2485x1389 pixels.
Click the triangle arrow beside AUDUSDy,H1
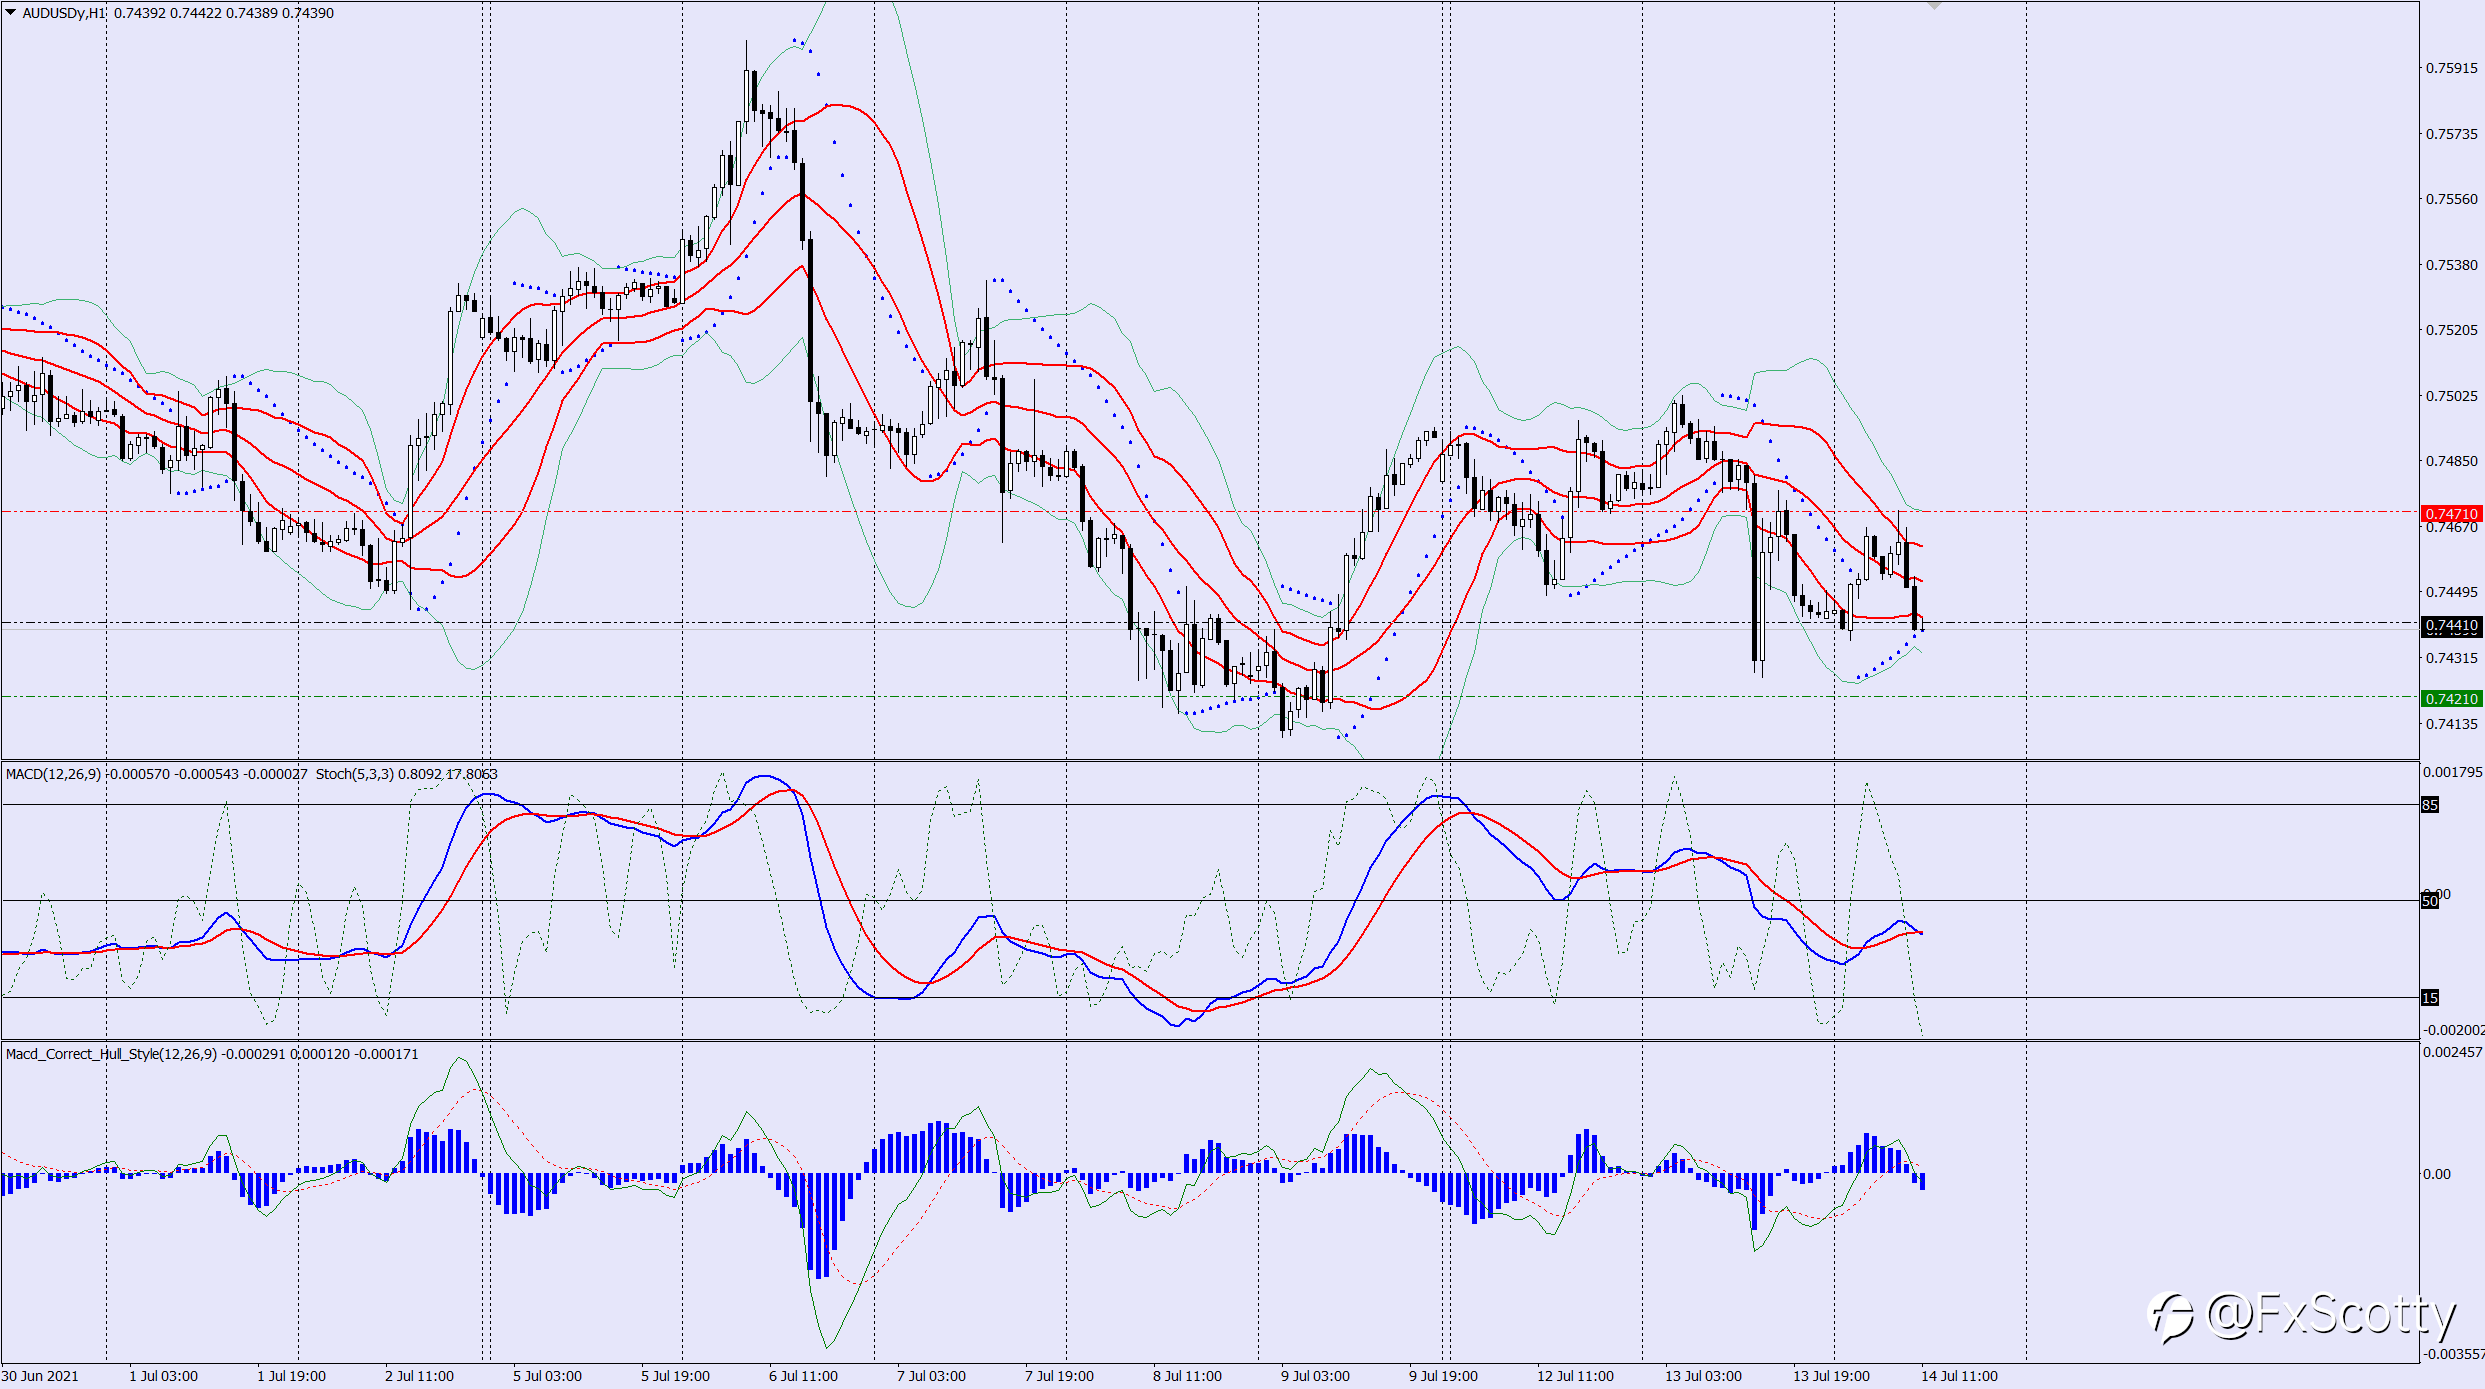11,13
